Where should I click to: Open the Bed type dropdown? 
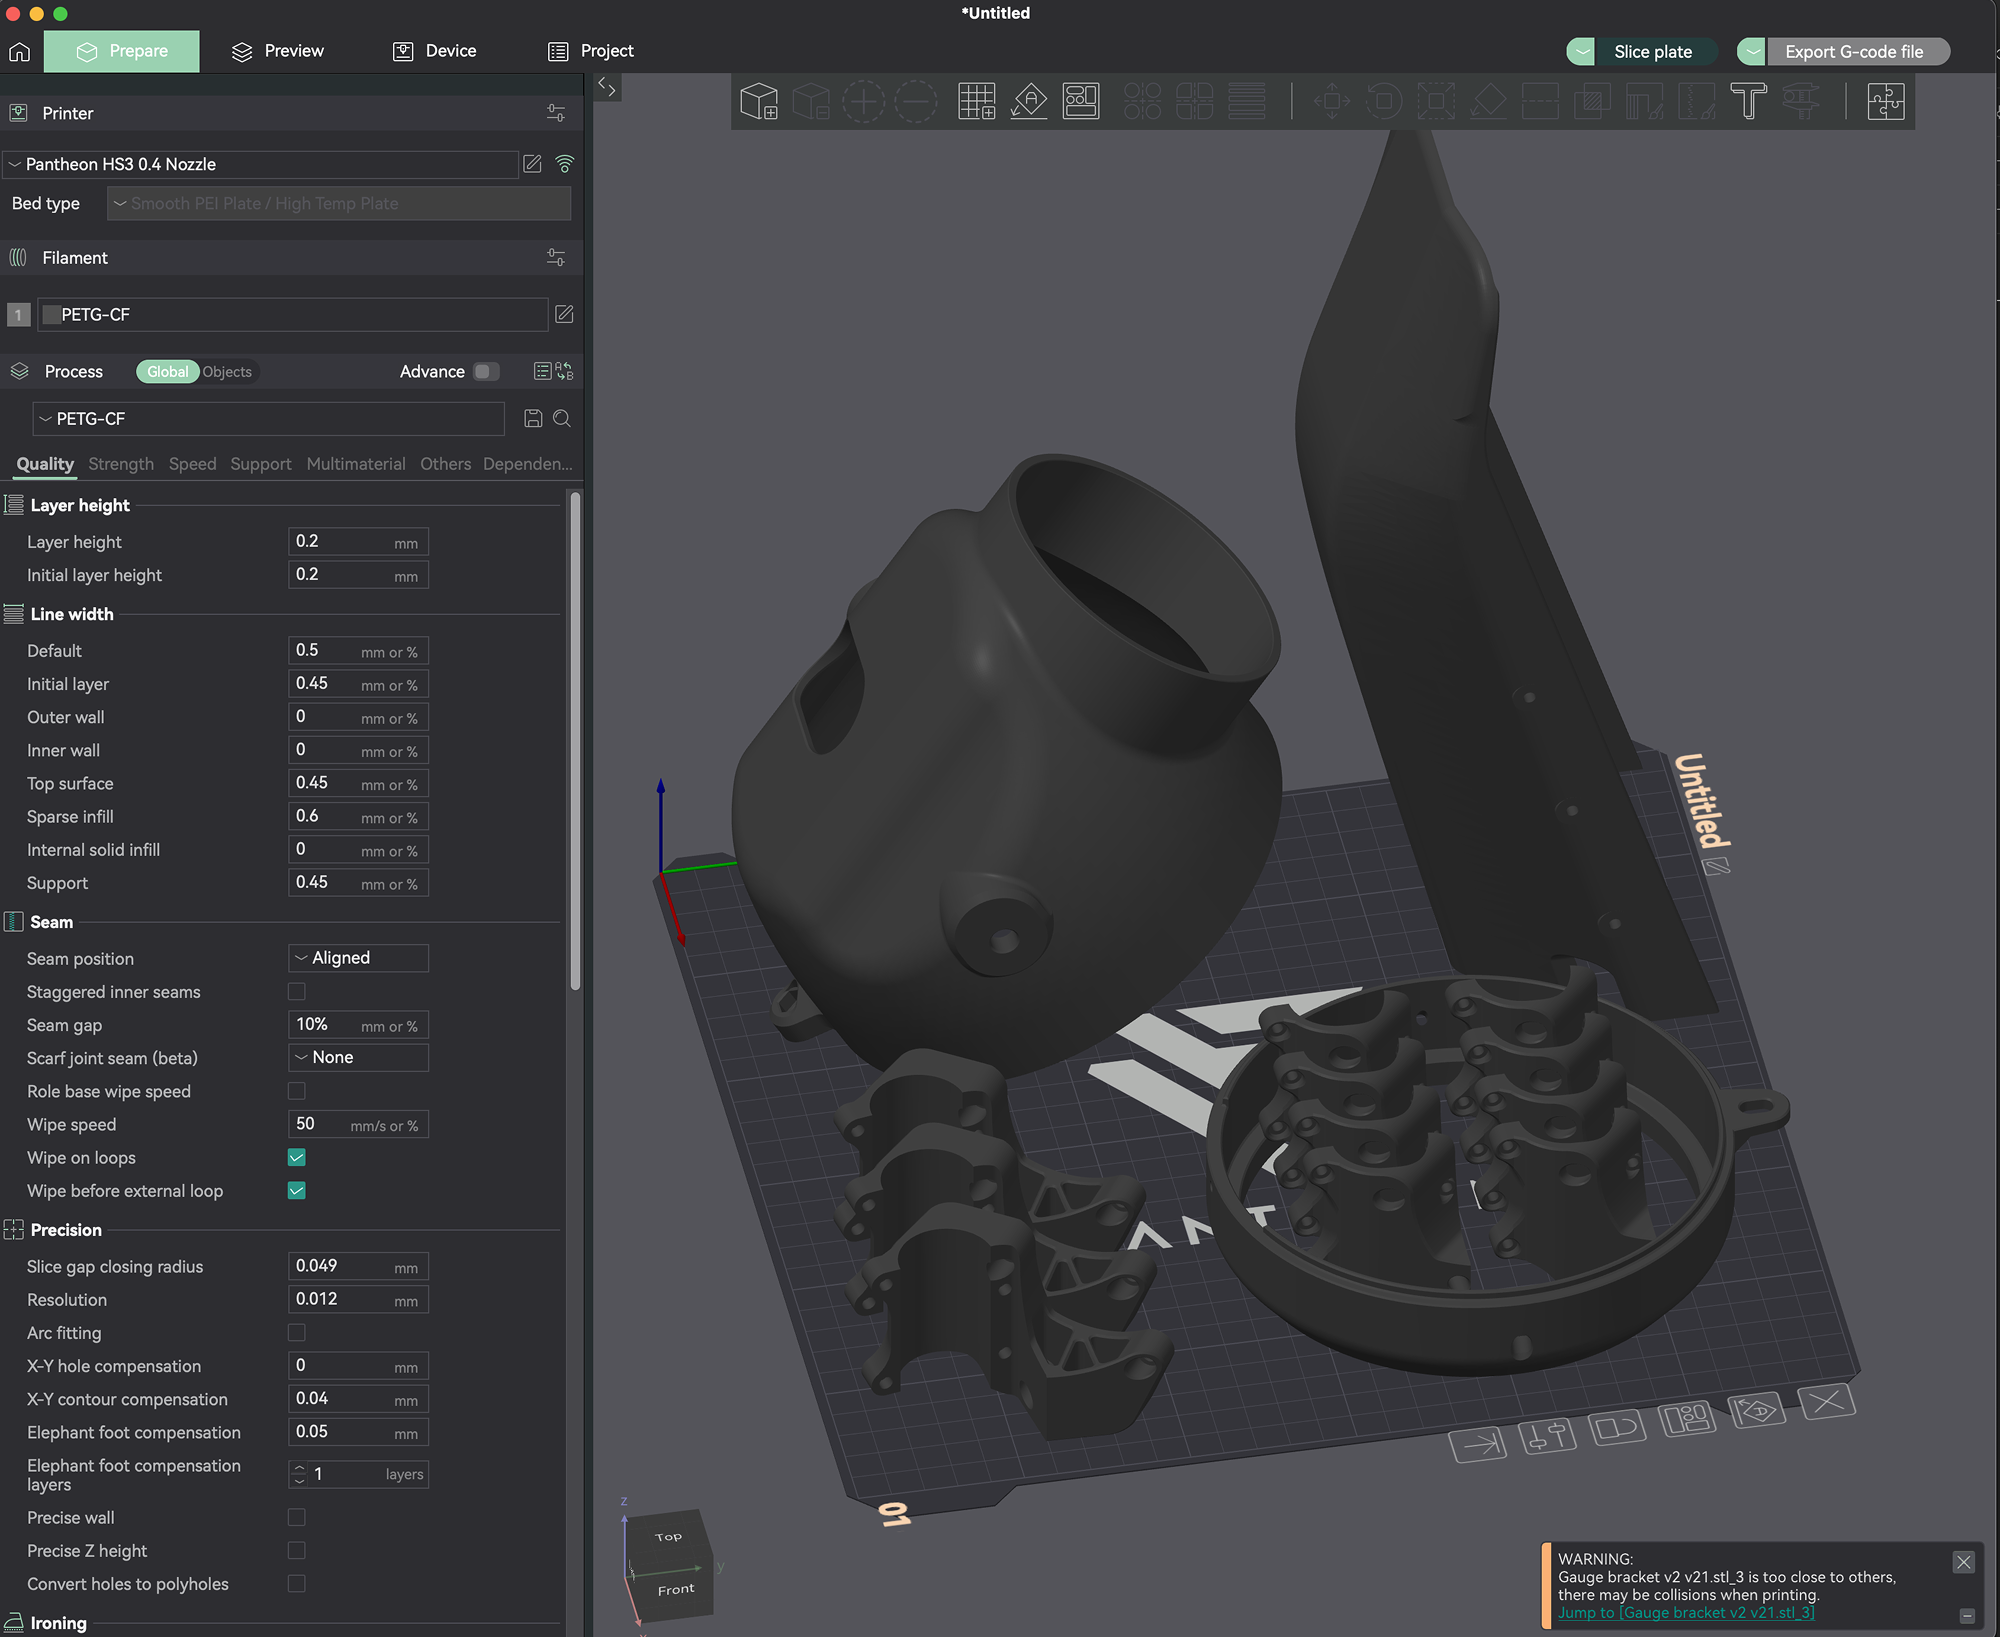coord(339,204)
